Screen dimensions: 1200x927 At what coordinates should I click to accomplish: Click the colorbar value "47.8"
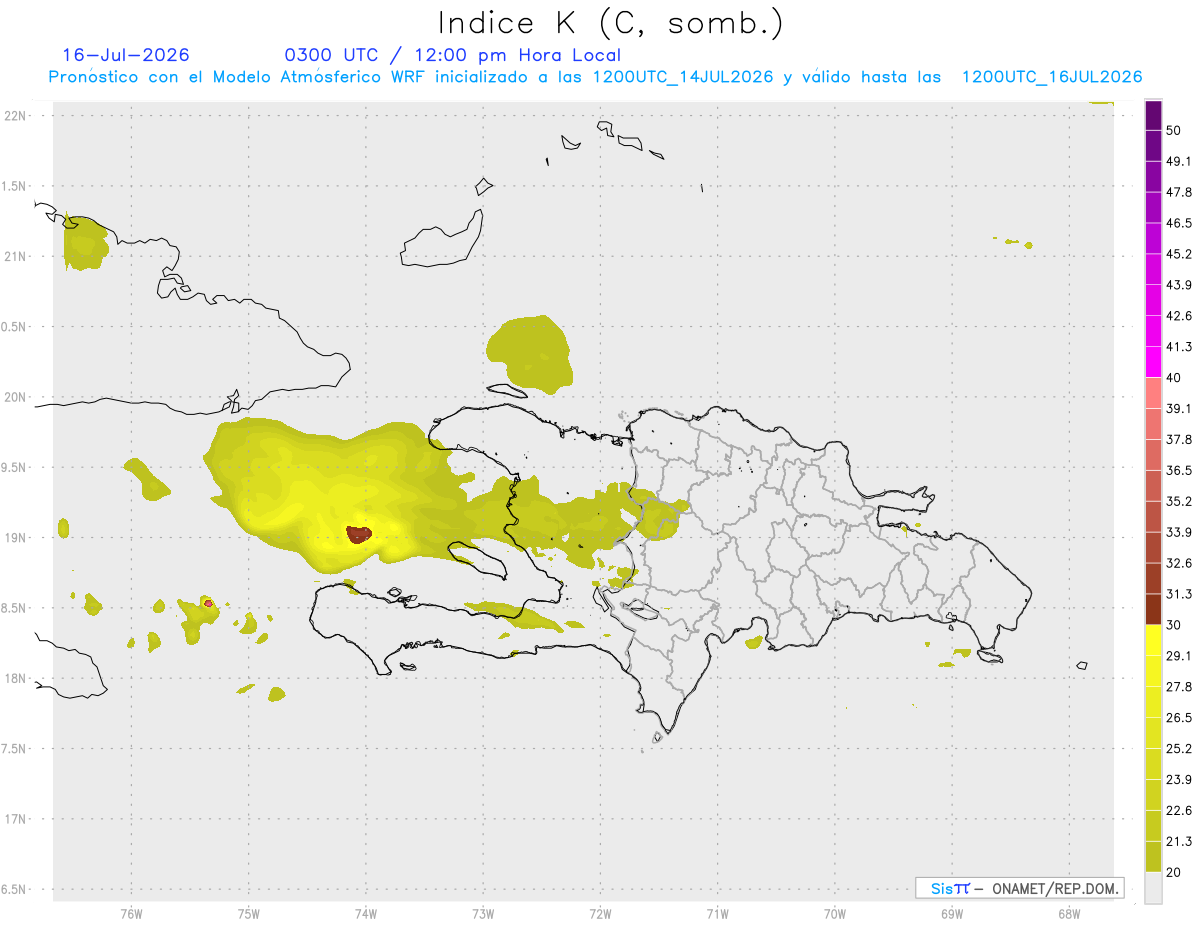coord(1179,192)
